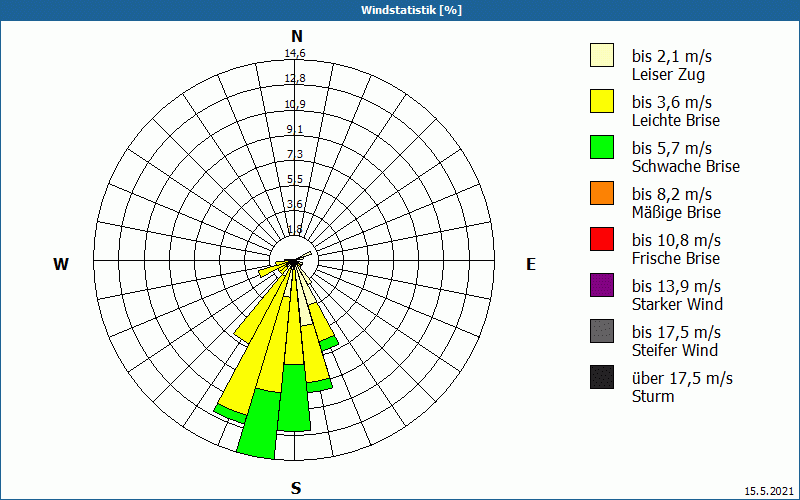Viewport: 800px width, 500px height.
Task: Click the red Frische Brise swatch
Action: (602, 239)
